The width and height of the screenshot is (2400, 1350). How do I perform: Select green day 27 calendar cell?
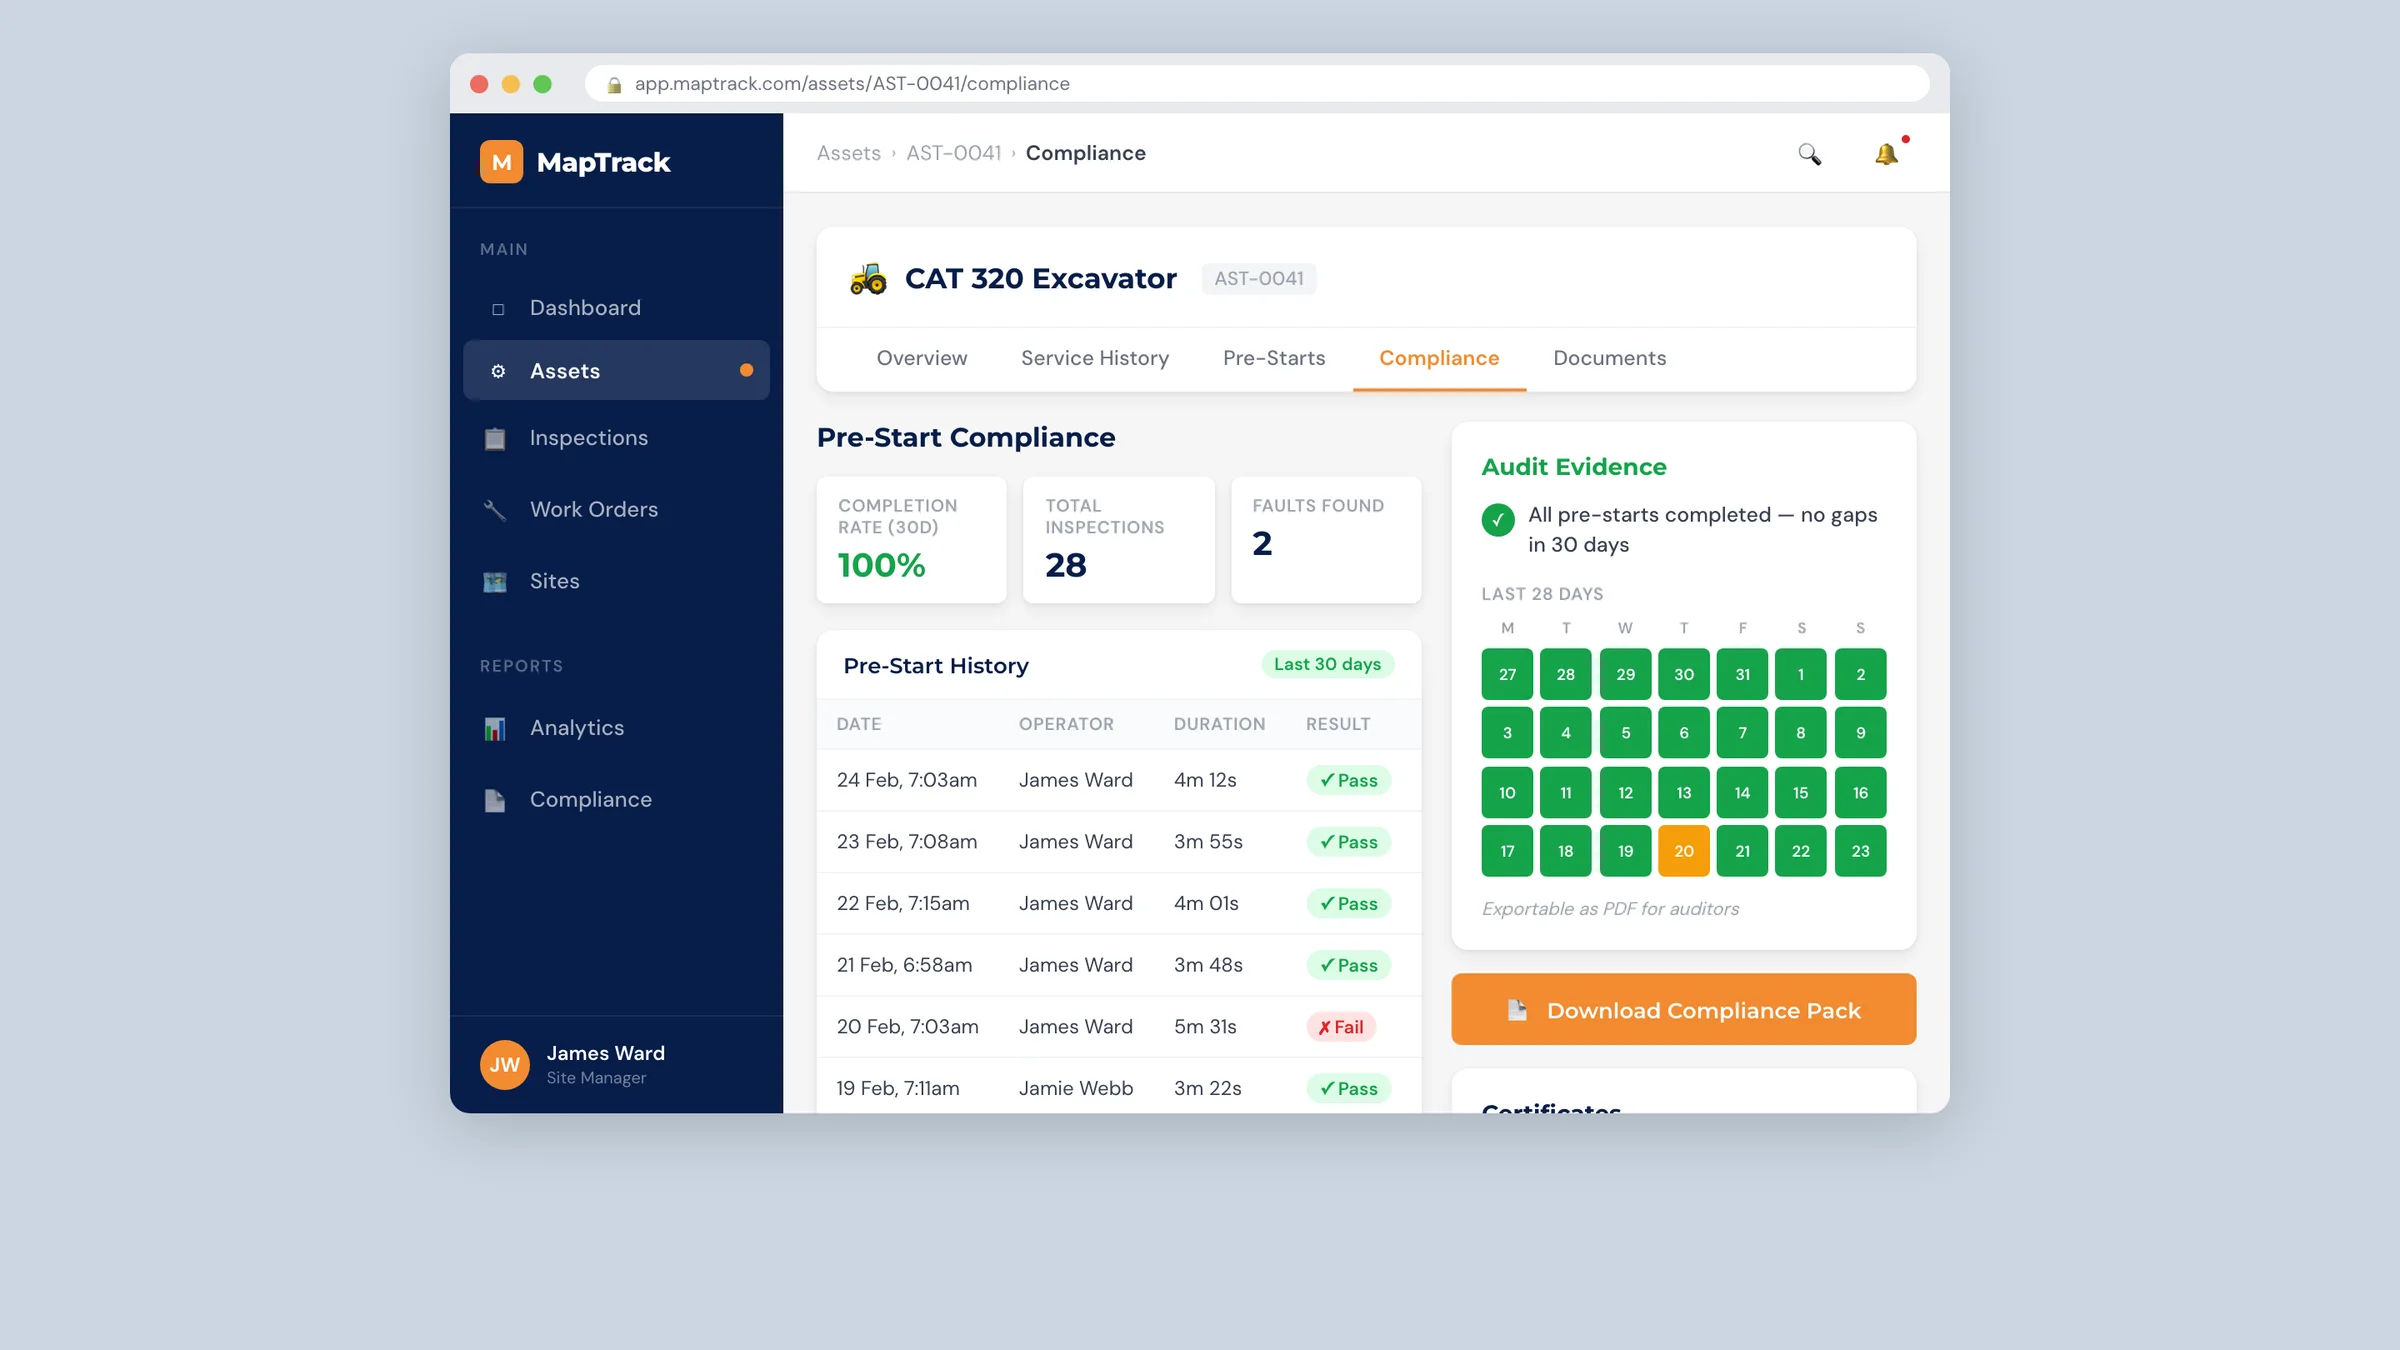click(x=1507, y=674)
